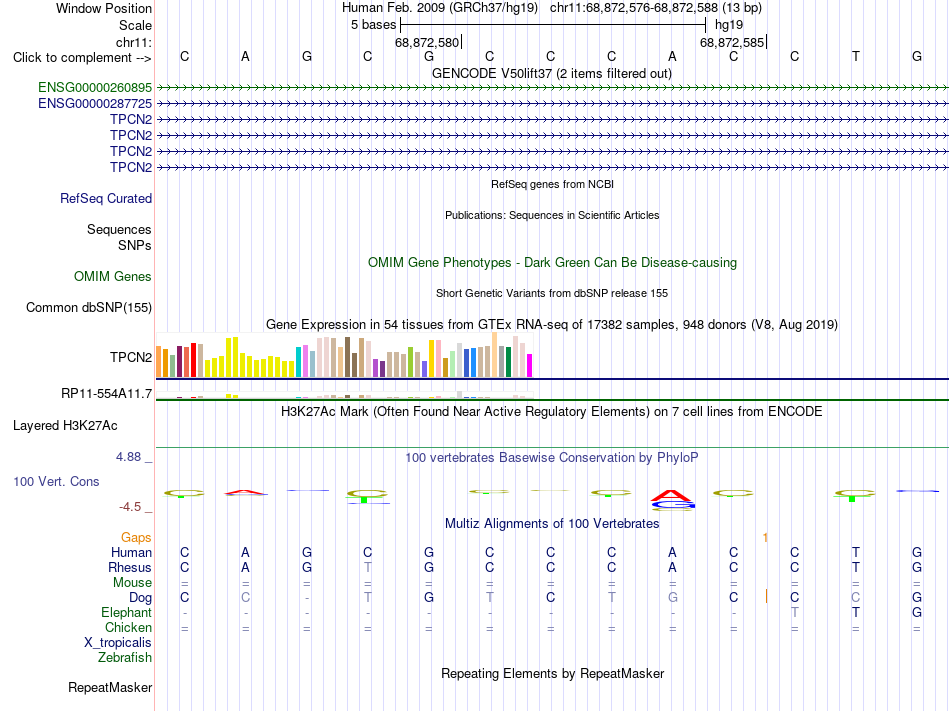Click 'RefSeq genes from NCBI' title
Screen dimensions: 950x711
click(x=552, y=184)
